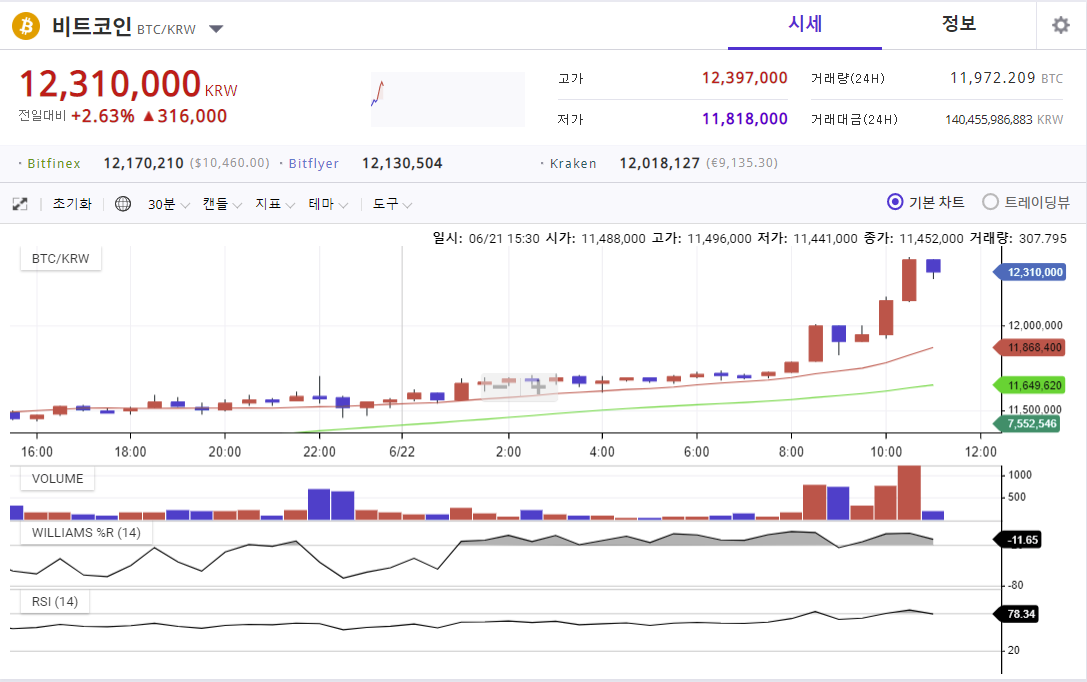
Task: Click the 비트코인 coin name title
Action: pyautogui.click(x=92, y=26)
